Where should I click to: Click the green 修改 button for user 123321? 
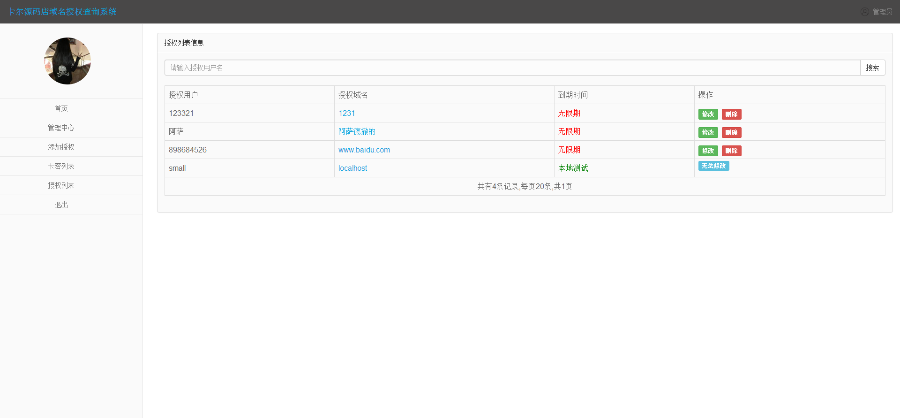click(x=708, y=114)
